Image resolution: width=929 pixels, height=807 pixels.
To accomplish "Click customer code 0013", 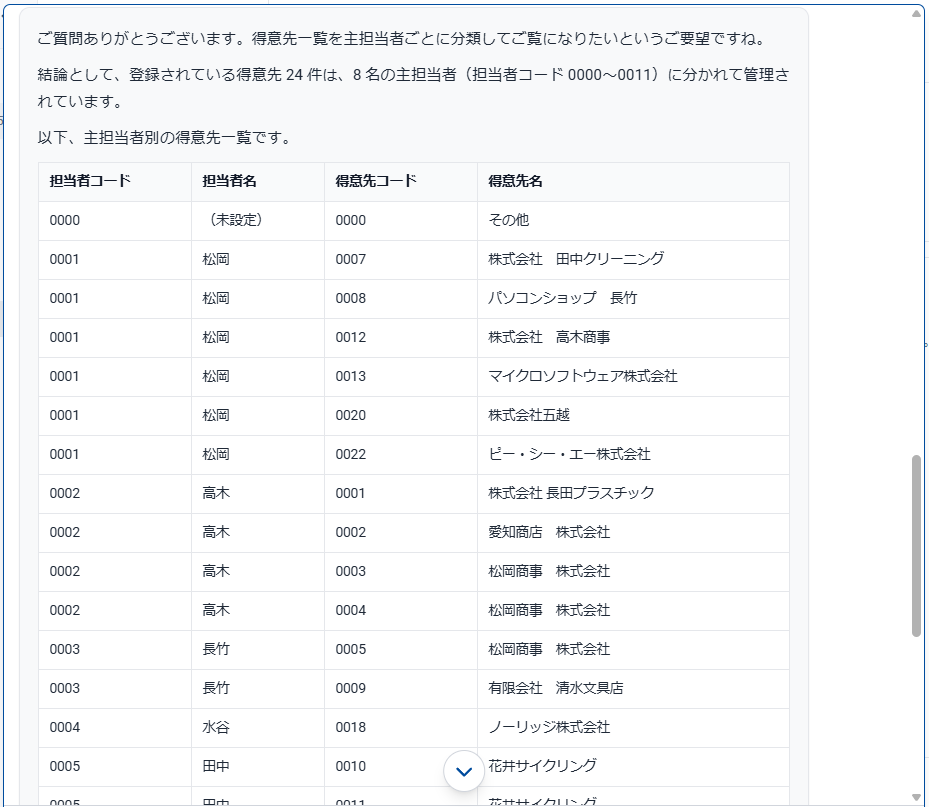I will [351, 377].
